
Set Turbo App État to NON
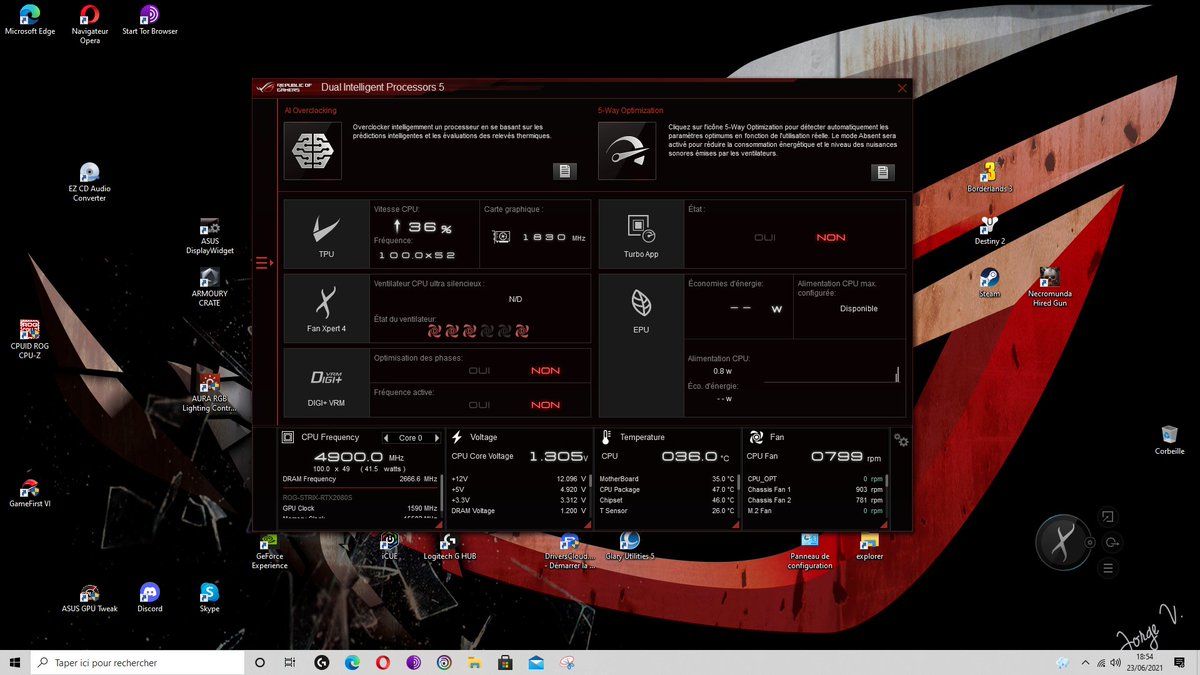831,238
